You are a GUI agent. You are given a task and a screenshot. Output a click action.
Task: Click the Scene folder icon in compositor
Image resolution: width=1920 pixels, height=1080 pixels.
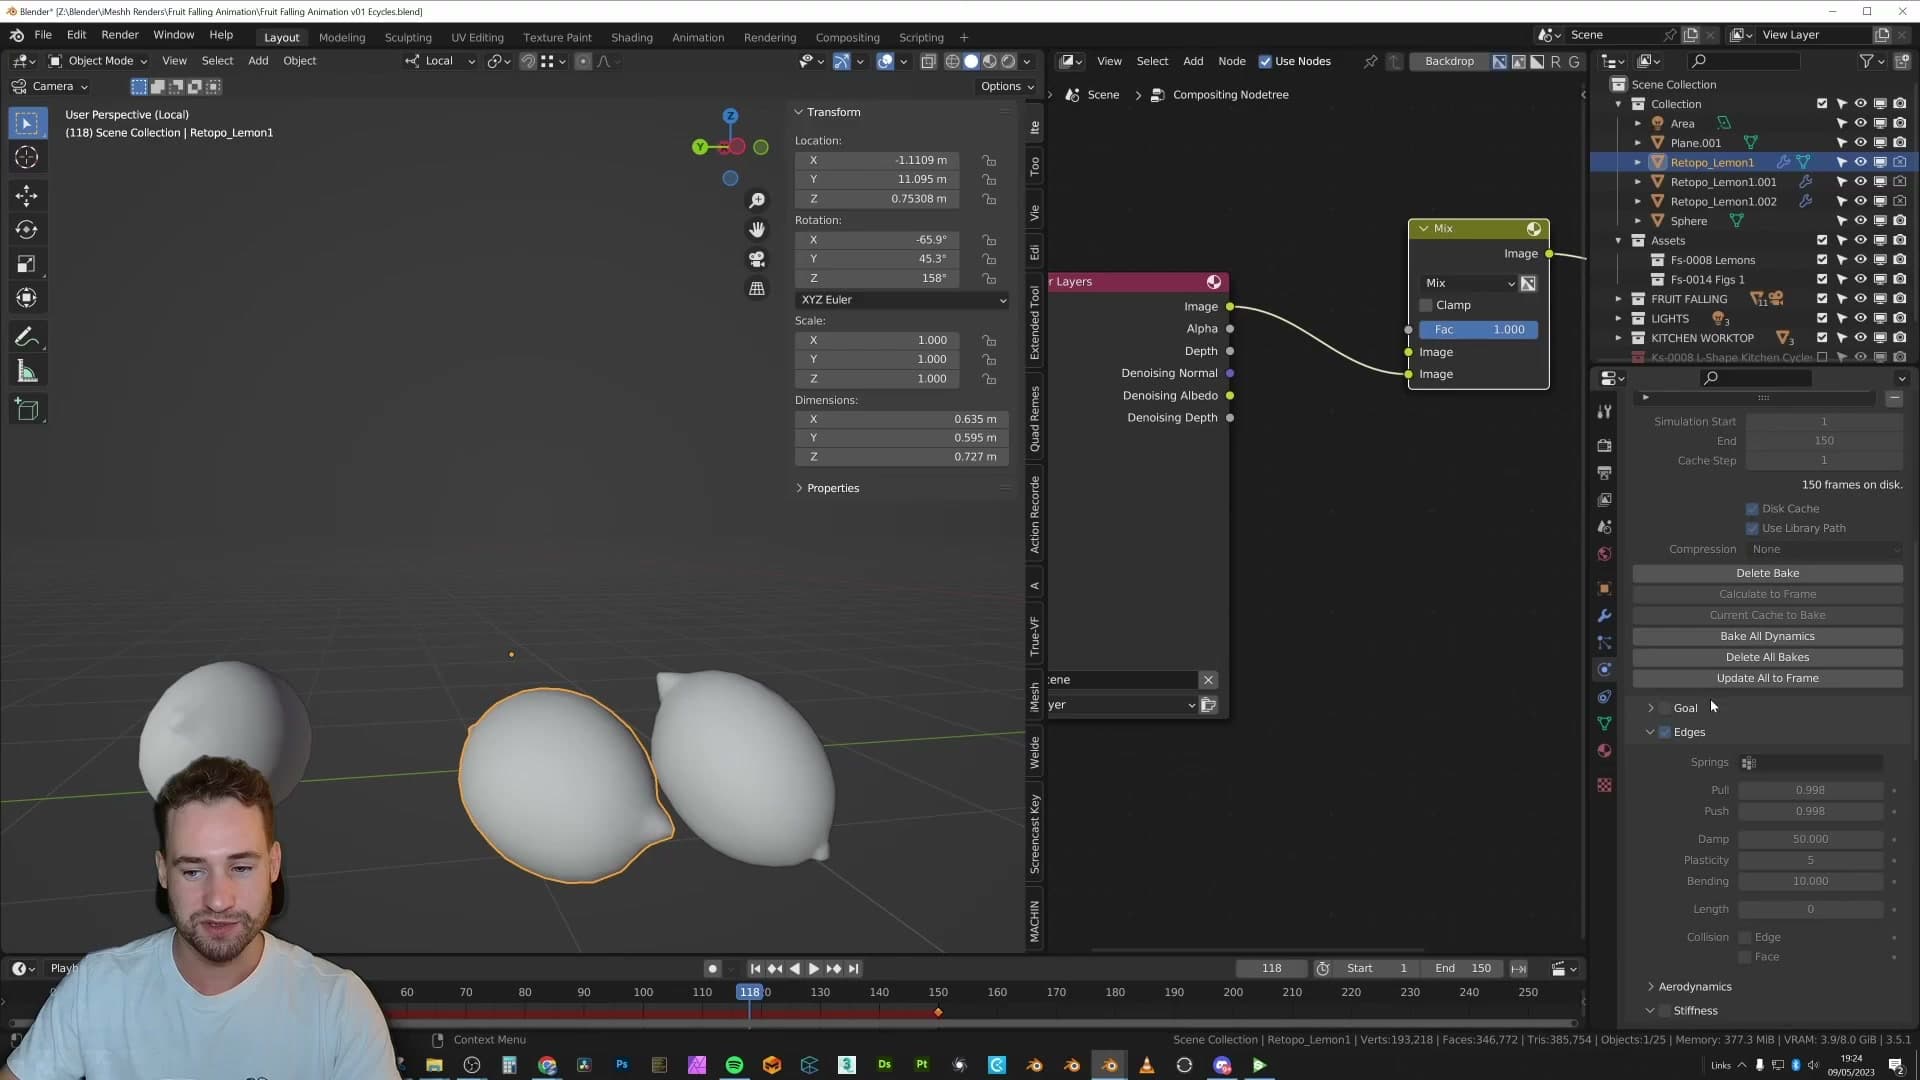(1208, 705)
